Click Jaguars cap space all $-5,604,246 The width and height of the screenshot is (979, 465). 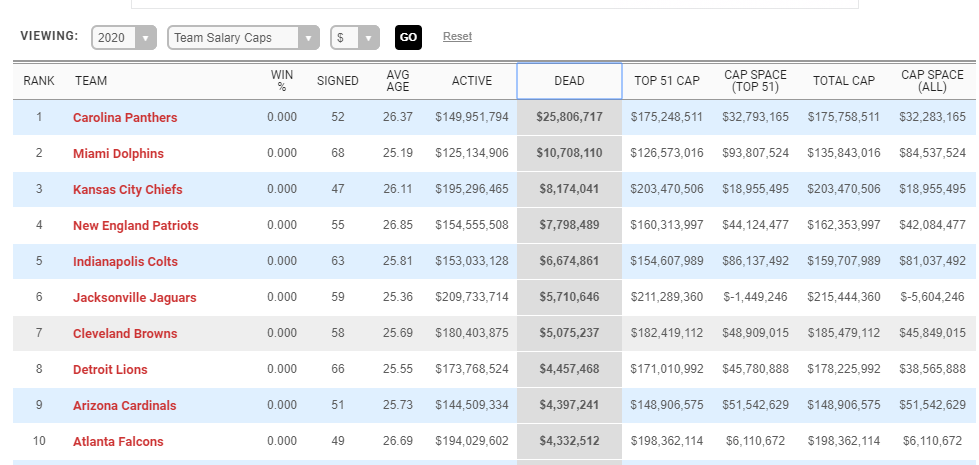tap(932, 297)
